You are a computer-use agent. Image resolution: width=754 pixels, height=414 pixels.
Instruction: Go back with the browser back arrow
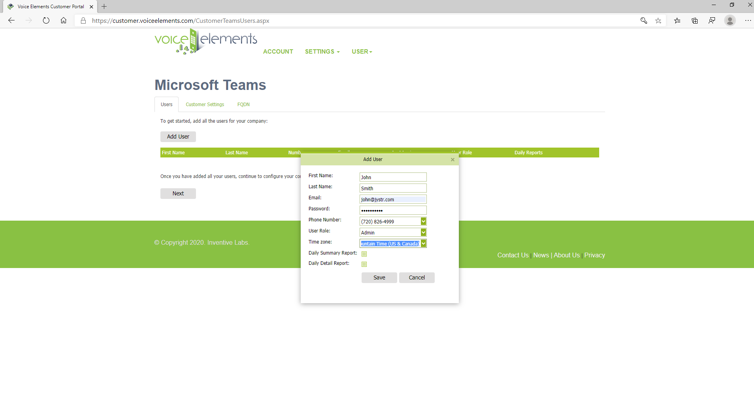pyautogui.click(x=12, y=21)
